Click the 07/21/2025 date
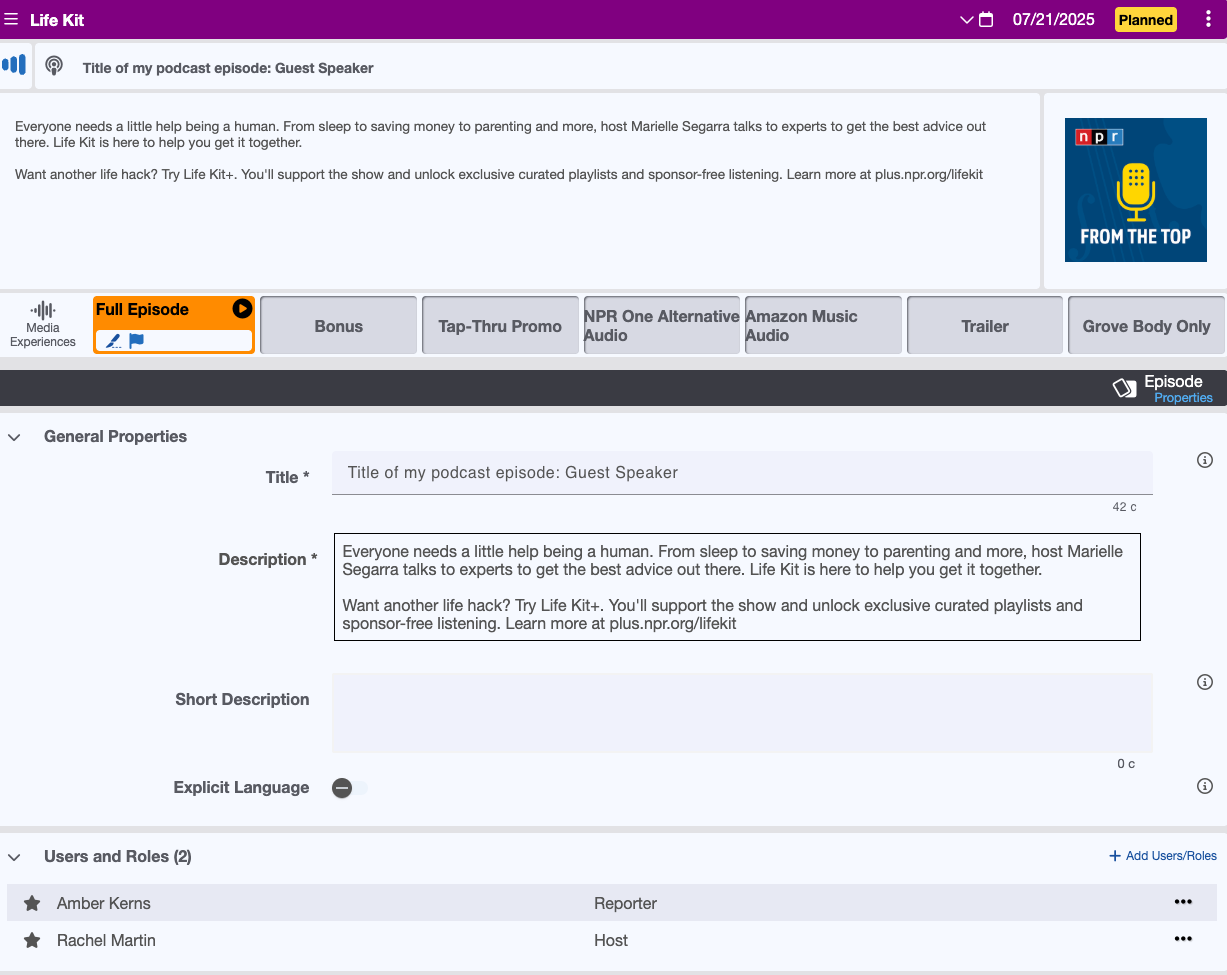1227x975 pixels. (1053, 19)
